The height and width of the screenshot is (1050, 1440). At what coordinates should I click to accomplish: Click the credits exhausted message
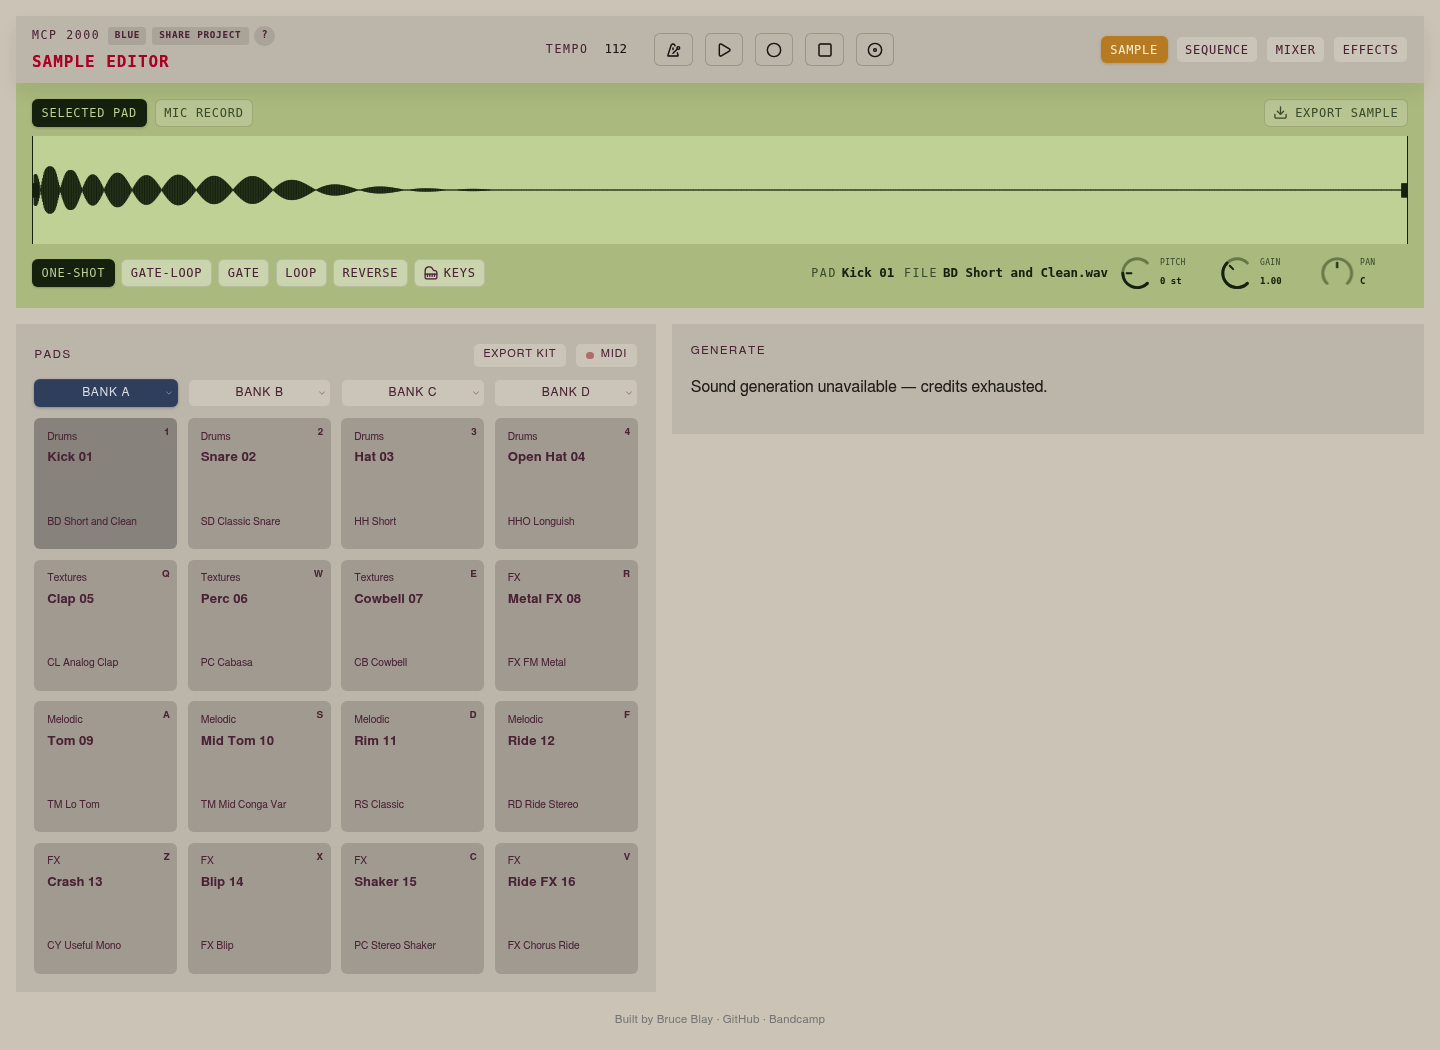[869, 387]
